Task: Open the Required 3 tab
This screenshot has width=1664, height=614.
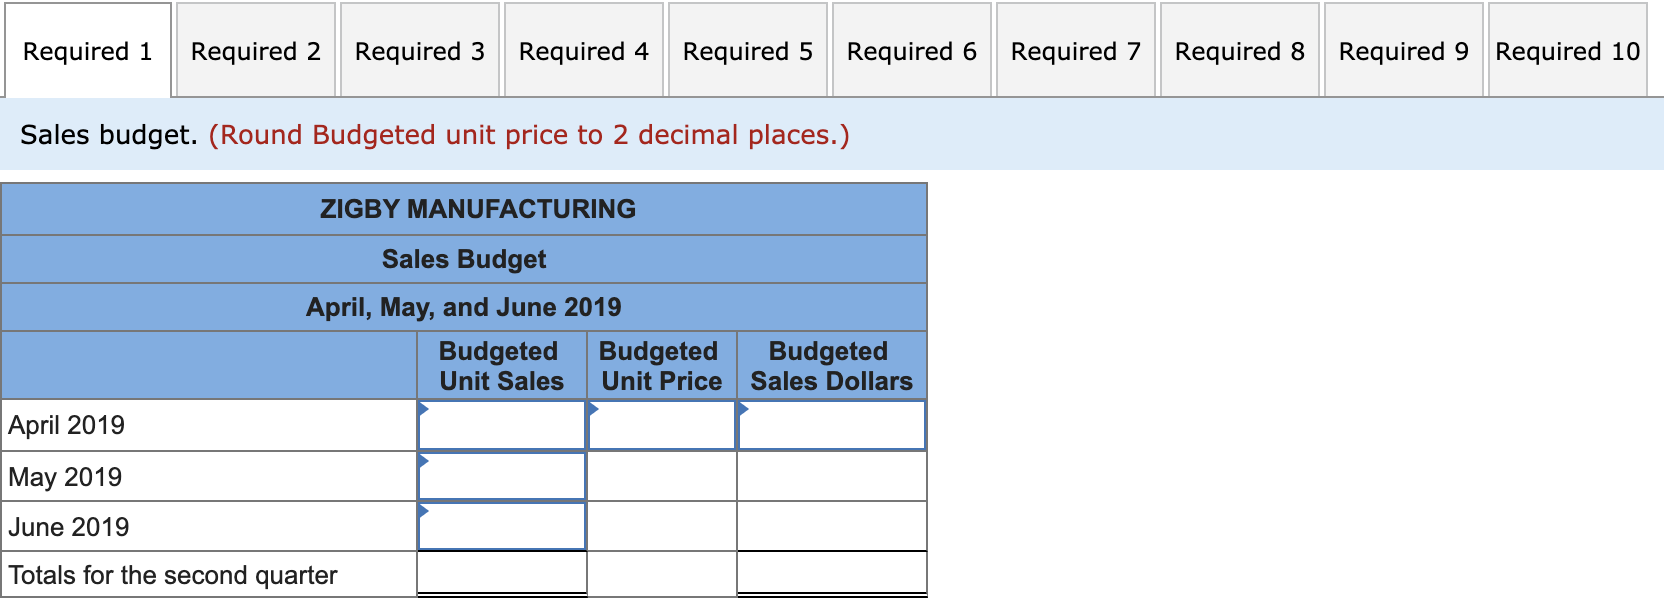Action: [x=420, y=50]
